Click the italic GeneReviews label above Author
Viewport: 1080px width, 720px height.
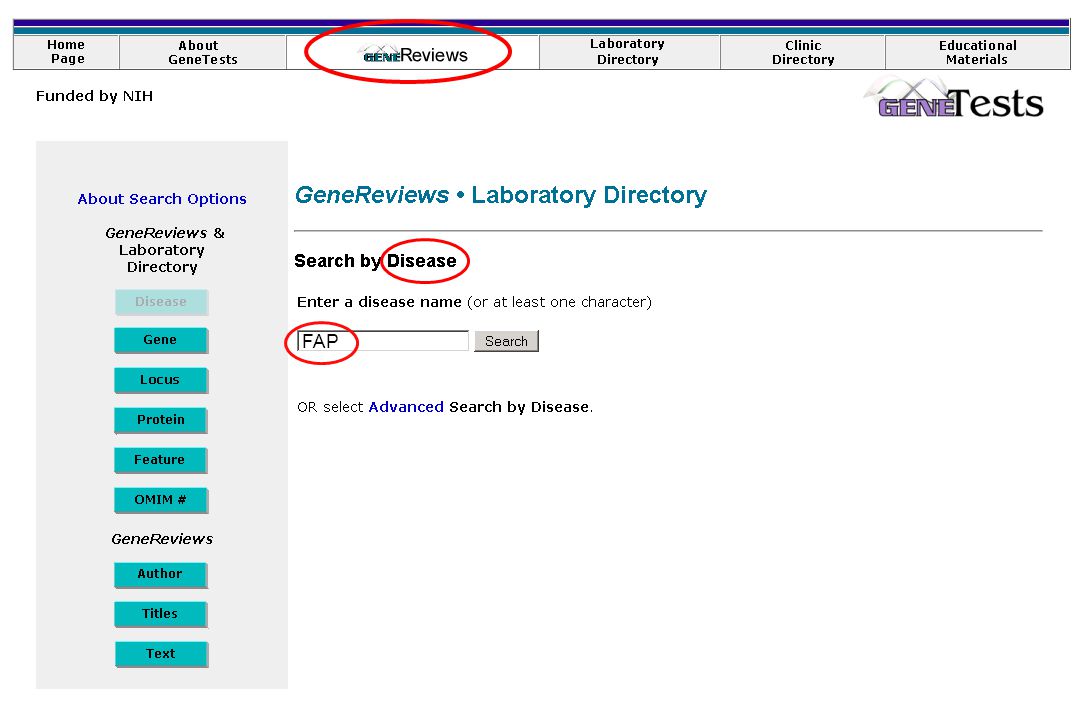162,539
